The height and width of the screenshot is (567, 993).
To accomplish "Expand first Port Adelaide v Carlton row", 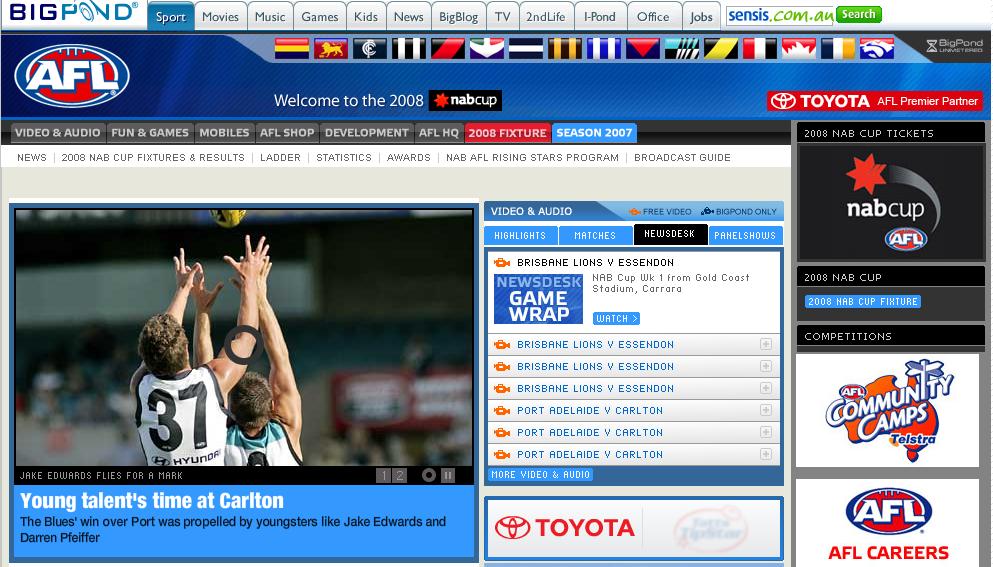I will [x=766, y=411].
